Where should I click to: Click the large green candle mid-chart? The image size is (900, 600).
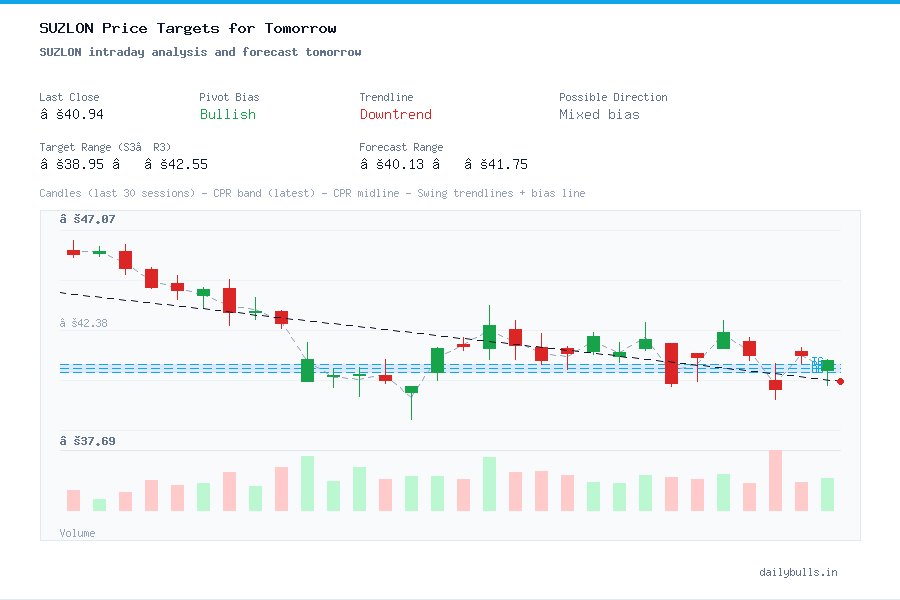[x=488, y=337]
